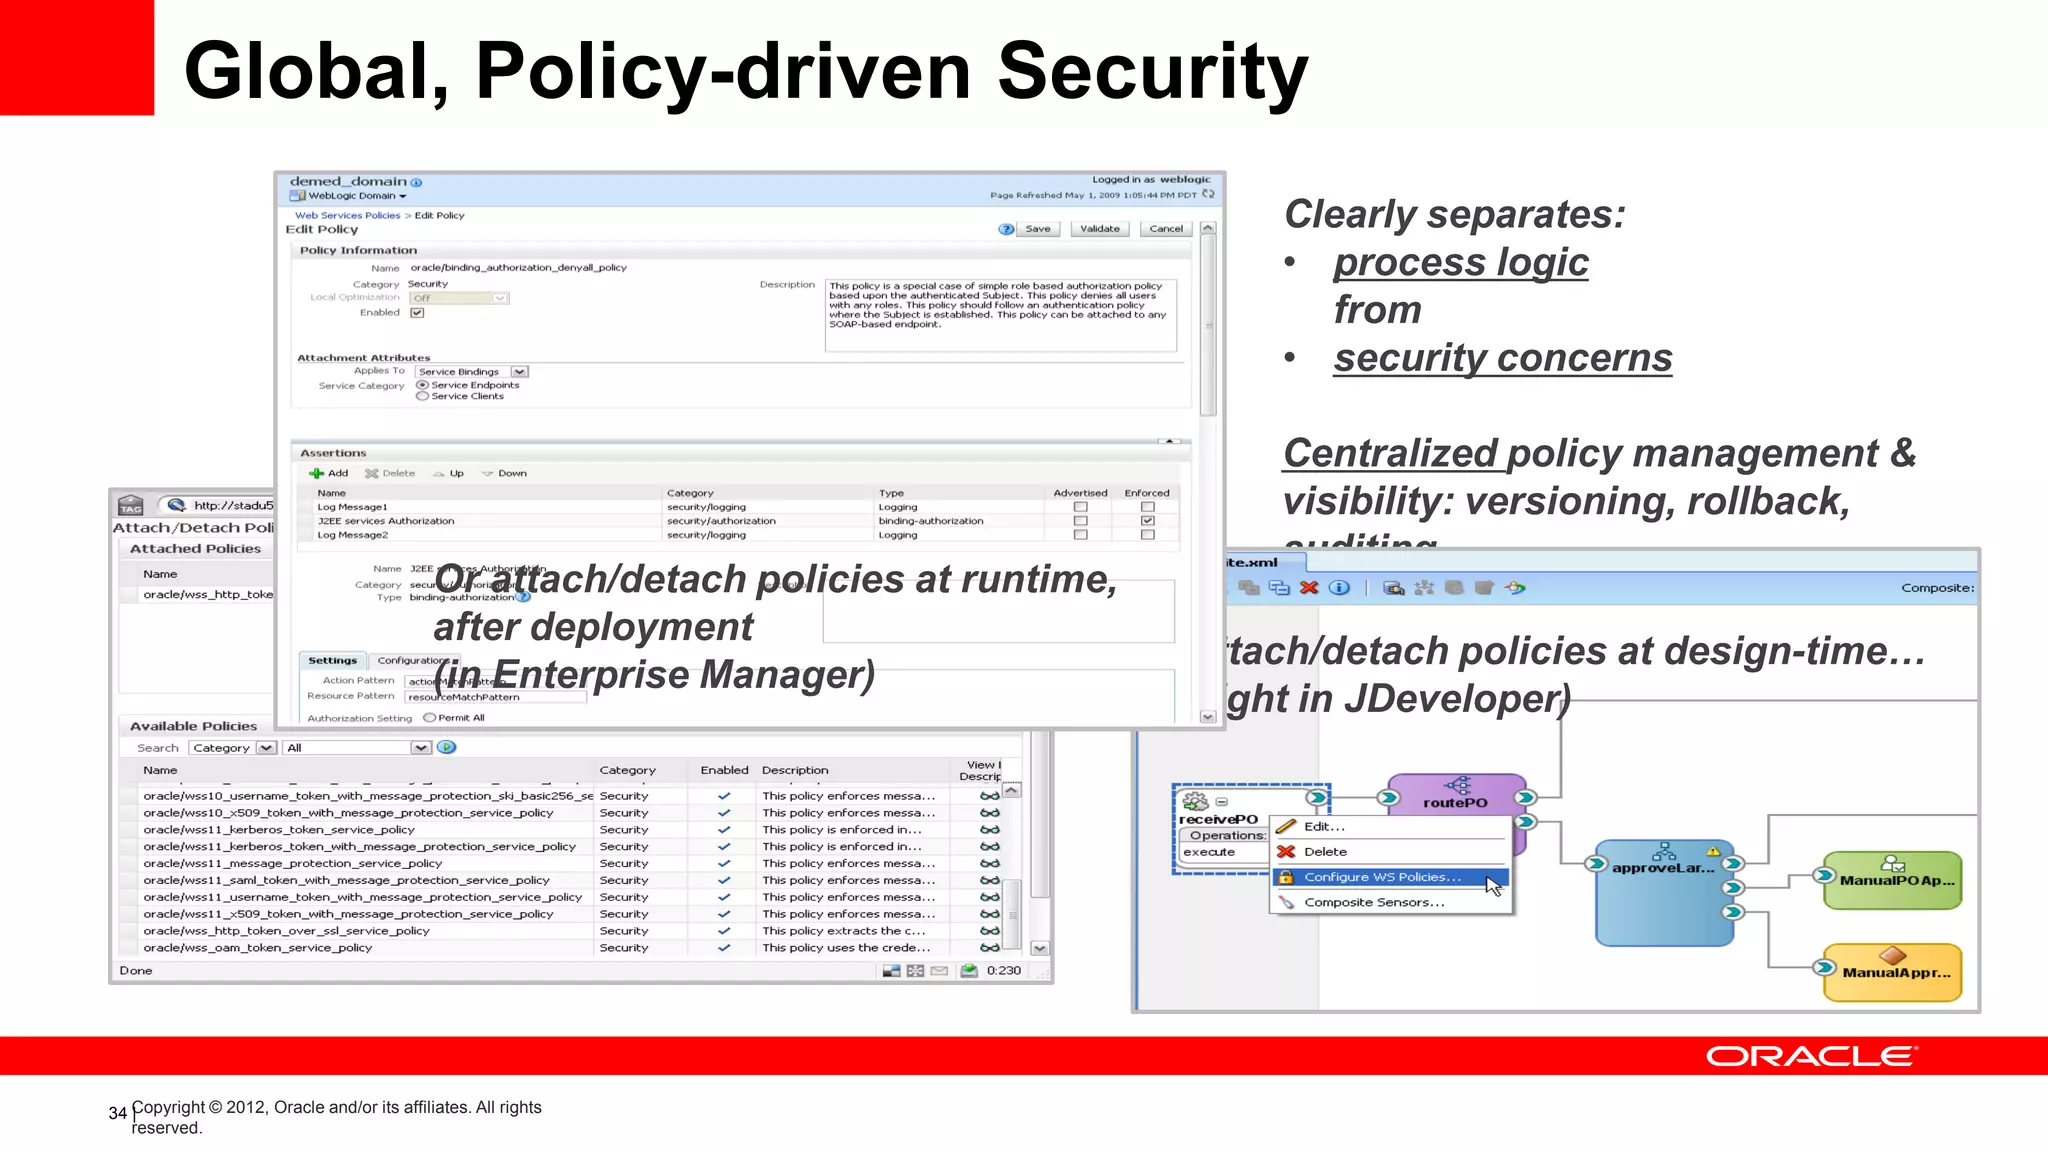Click the output port arrow on receivePO

[1317, 798]
